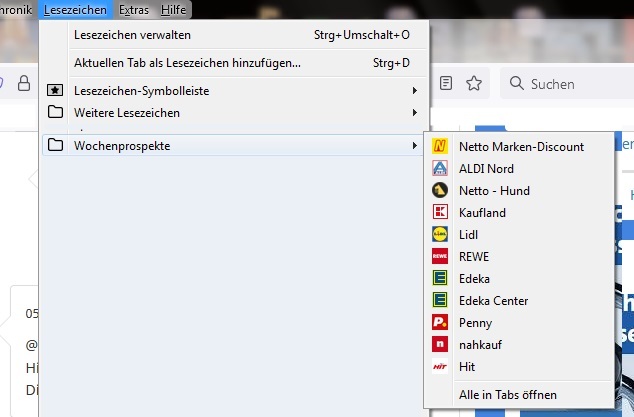634x417 pixels.
Task: Open Edeka Center bookmark label
Action: click(493, 301)
